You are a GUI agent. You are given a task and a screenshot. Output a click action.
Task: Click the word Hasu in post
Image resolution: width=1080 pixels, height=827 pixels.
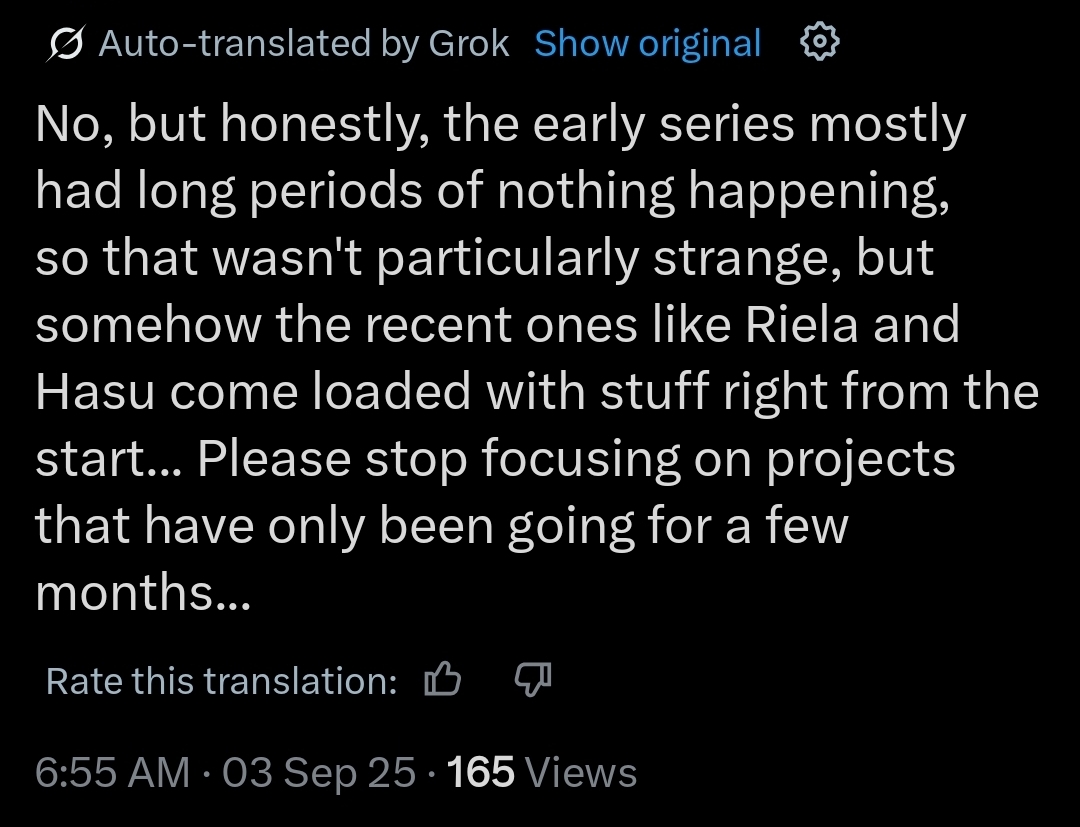pyautogui.click(x=95, y=391)
